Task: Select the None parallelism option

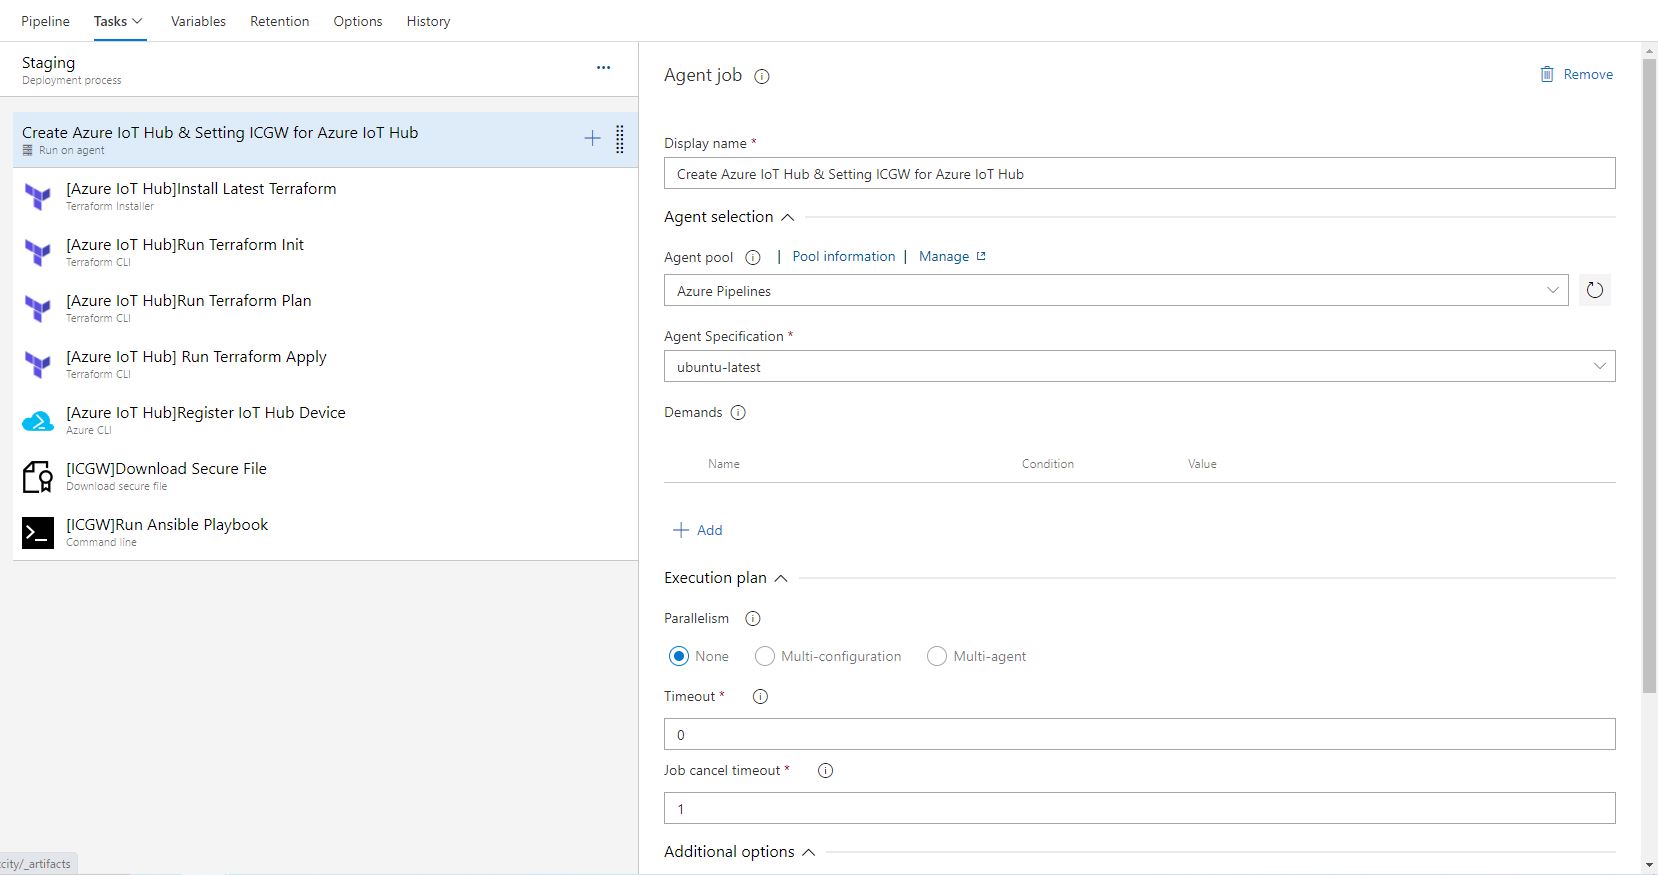Action: tap(680, 657)
